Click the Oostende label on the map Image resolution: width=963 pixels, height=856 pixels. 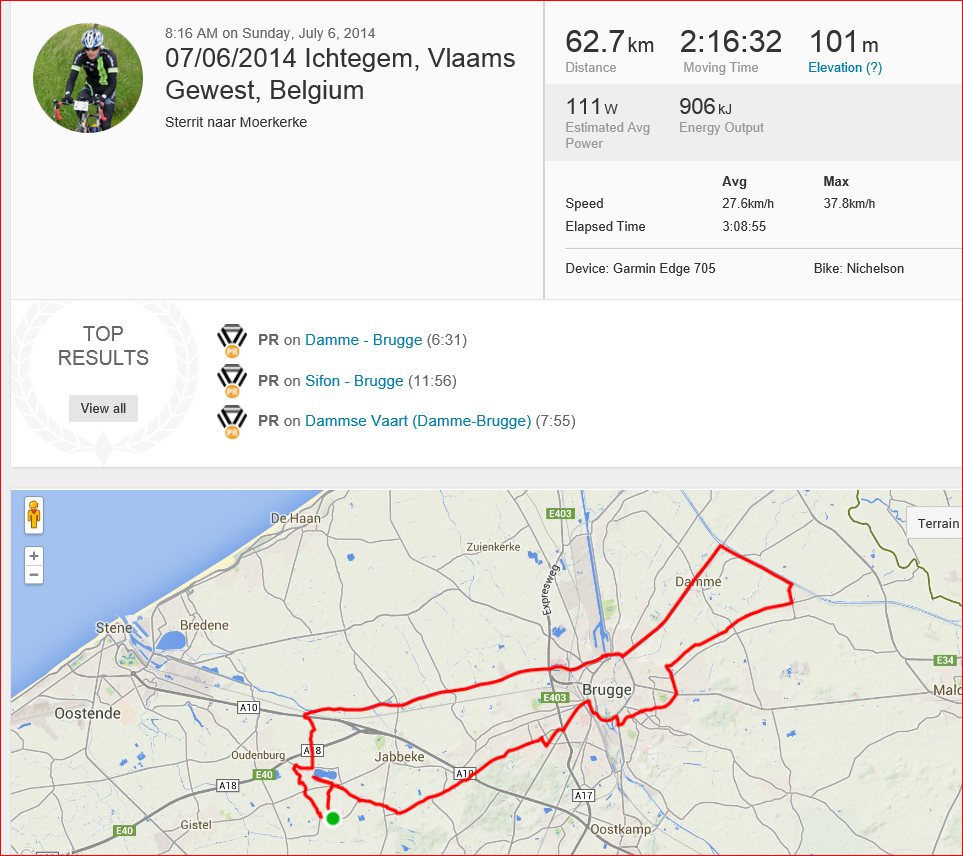[x=87, y=713]
